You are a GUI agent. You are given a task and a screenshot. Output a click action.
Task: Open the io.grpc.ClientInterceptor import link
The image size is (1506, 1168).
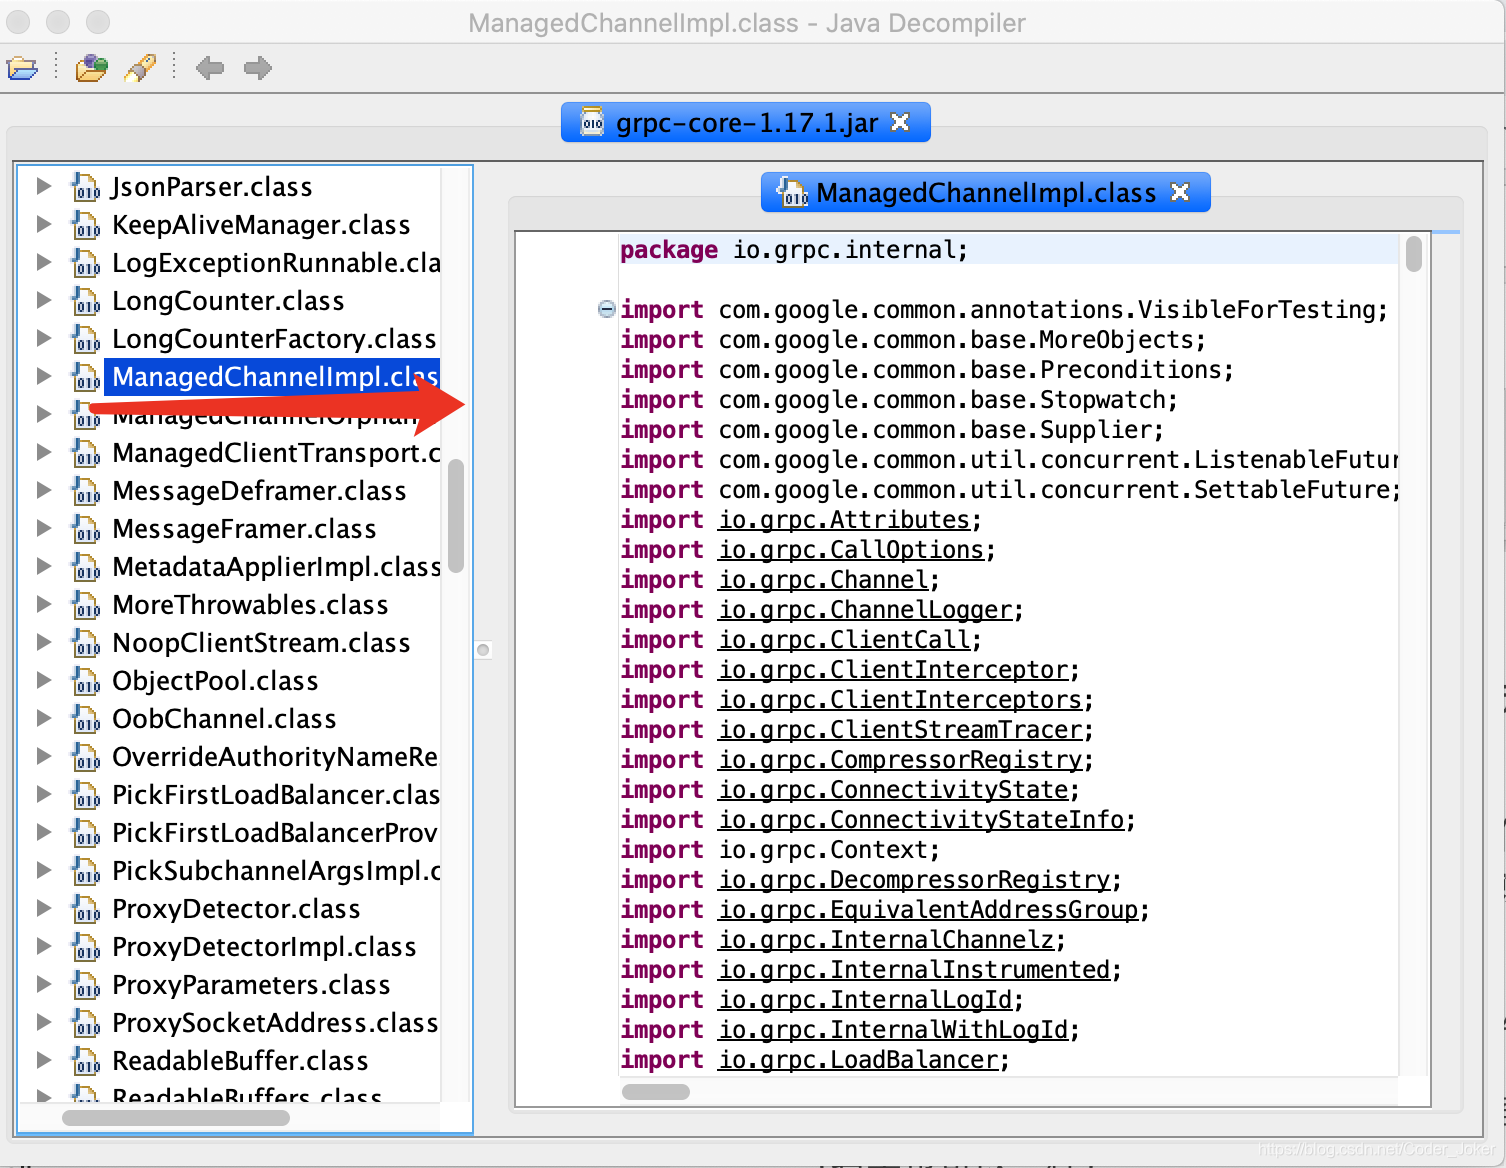[893, 670]
